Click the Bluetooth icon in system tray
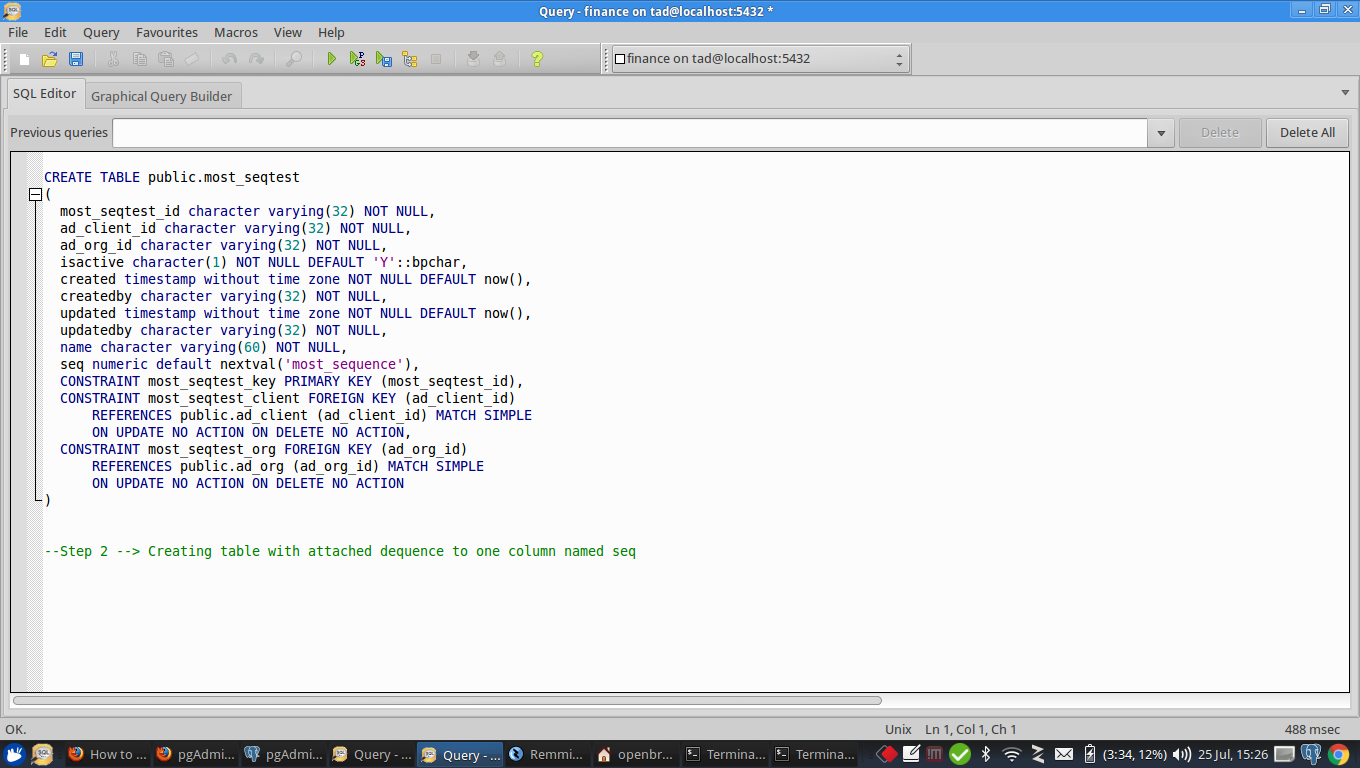 tap(985, 755)
